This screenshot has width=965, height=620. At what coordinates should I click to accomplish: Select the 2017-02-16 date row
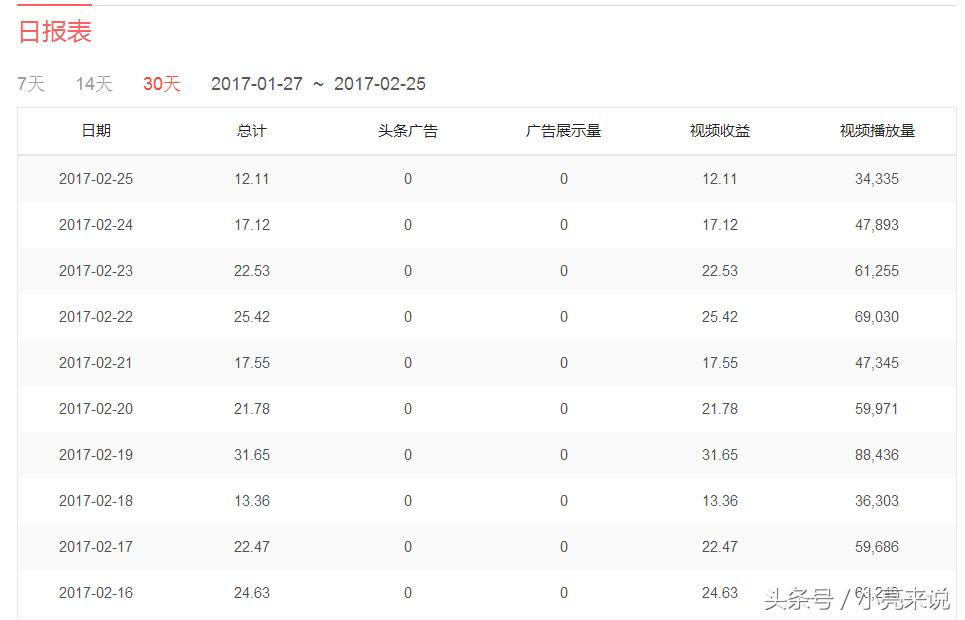tap(95, 592)
